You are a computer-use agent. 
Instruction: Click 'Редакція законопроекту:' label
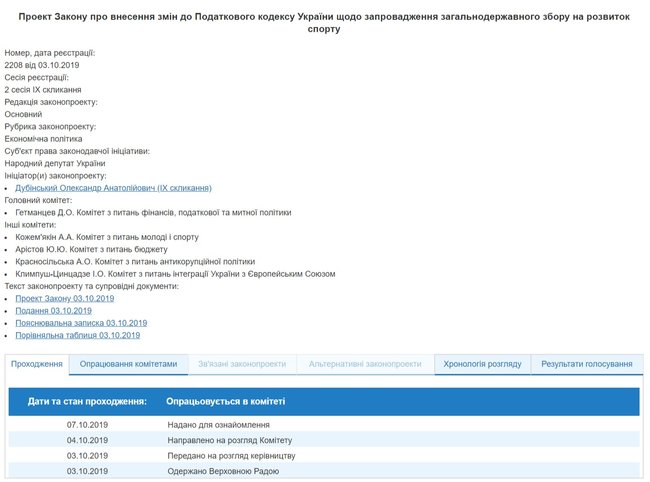[x=51, y=102]
